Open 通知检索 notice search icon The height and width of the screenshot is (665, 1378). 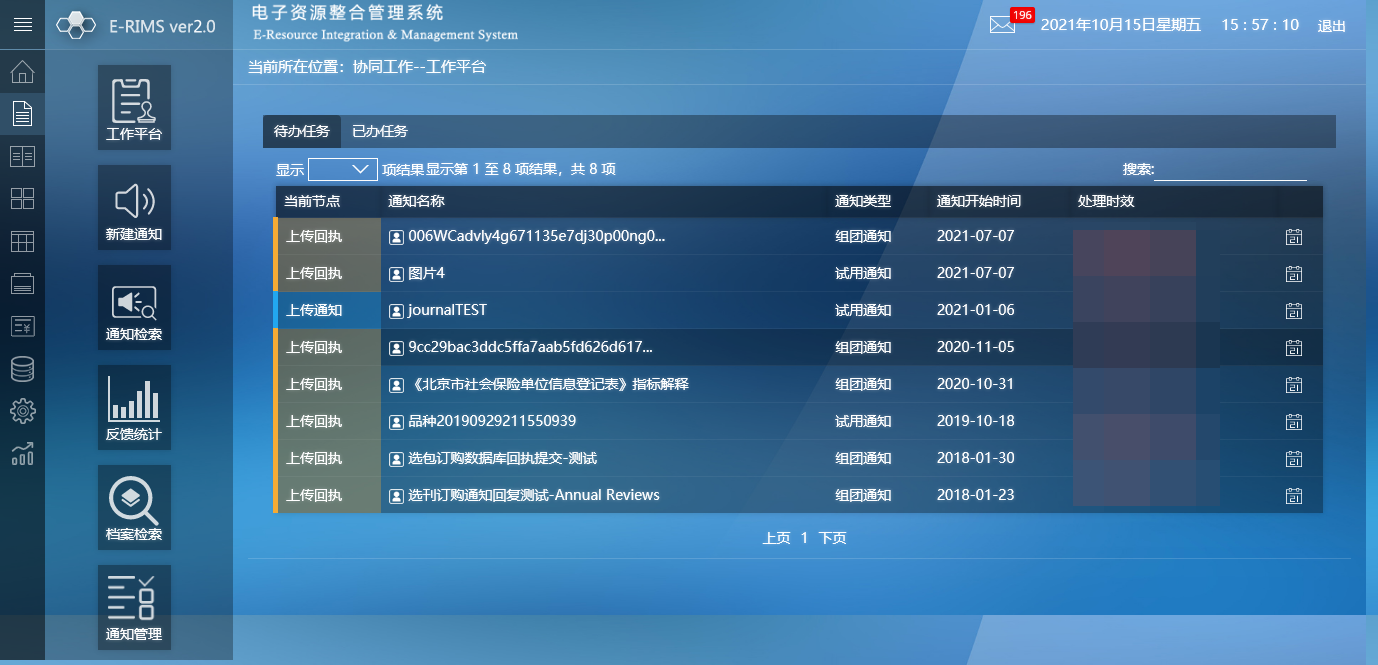tap(134, 308)
